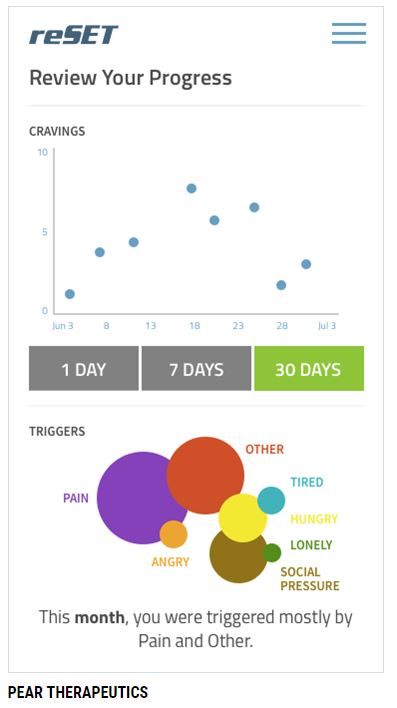Click the reSET logo

point(74,35)
